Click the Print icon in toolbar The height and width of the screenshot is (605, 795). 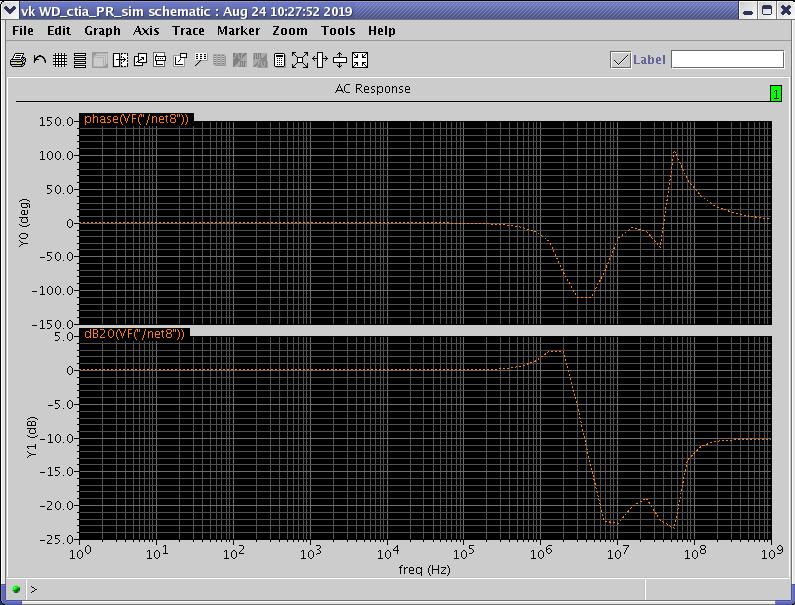[18, 60]
